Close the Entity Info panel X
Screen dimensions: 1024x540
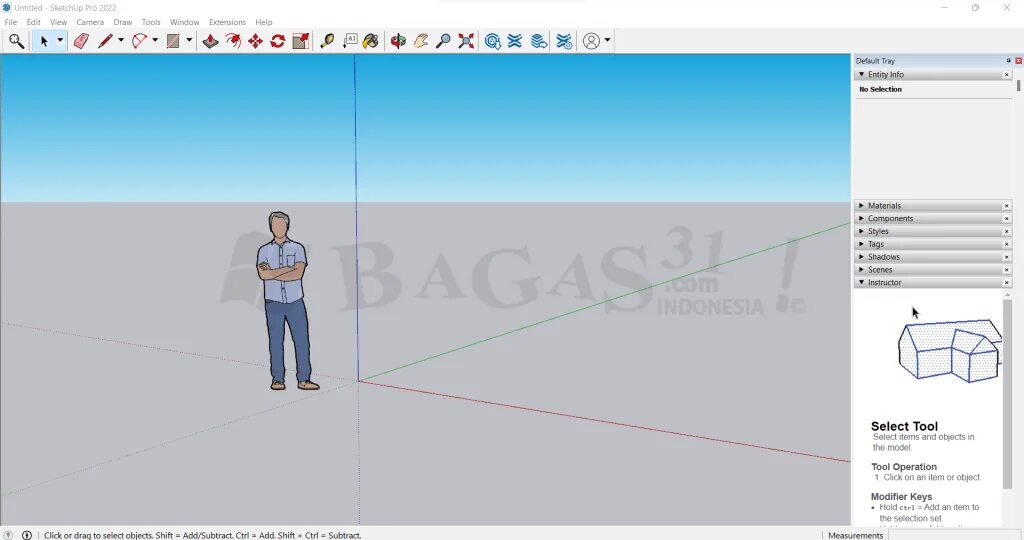pyautogui.click(x=1006, y=75)
